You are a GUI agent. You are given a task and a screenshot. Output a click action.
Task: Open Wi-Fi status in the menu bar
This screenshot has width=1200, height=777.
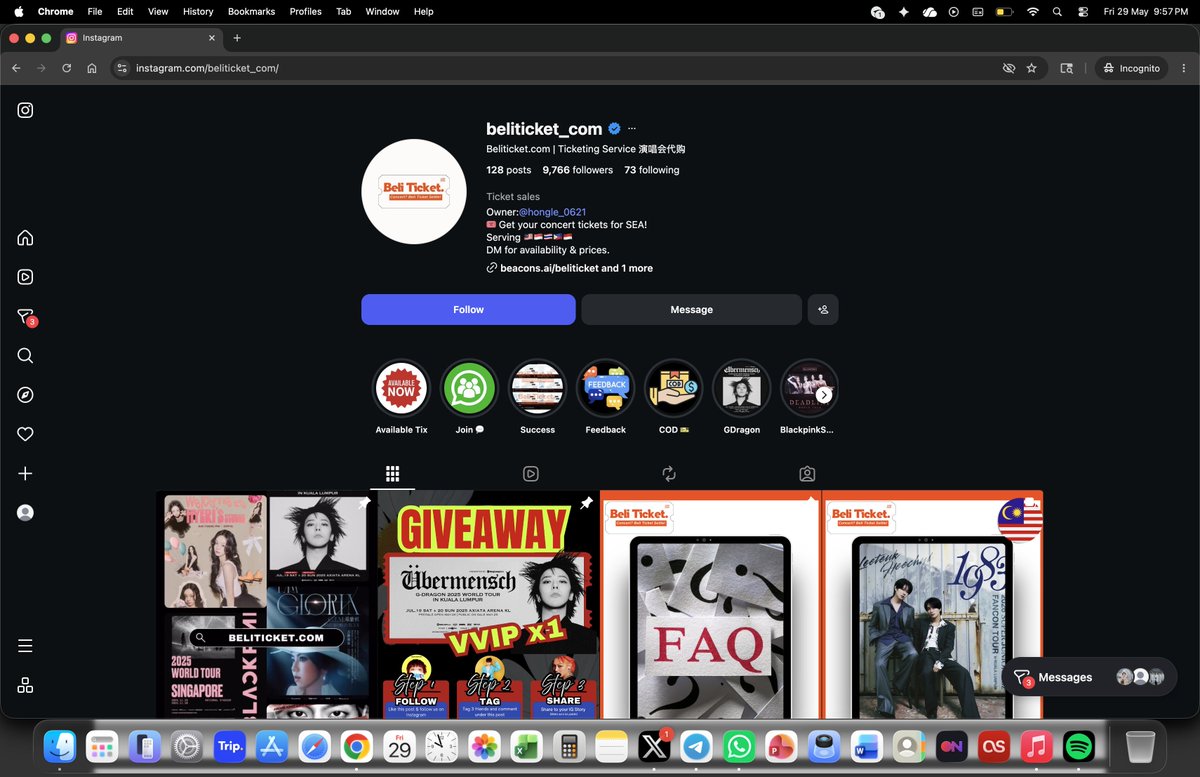coord(1031,12)
